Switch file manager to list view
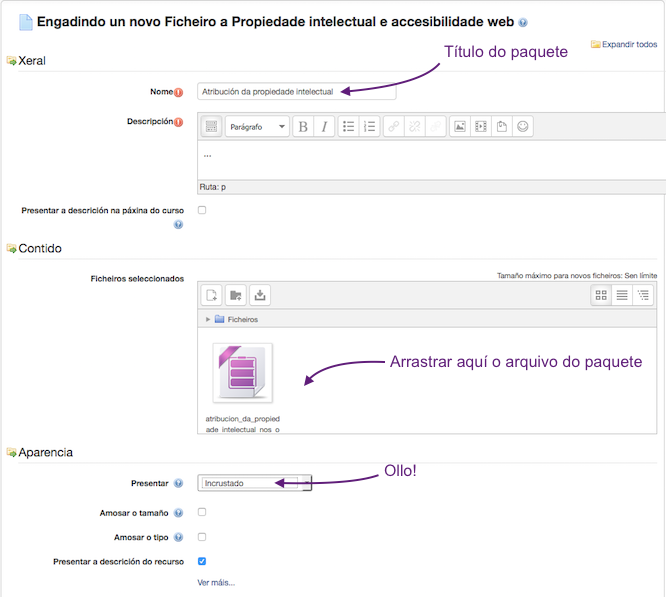666x597 pixels. tap(622, 295)
